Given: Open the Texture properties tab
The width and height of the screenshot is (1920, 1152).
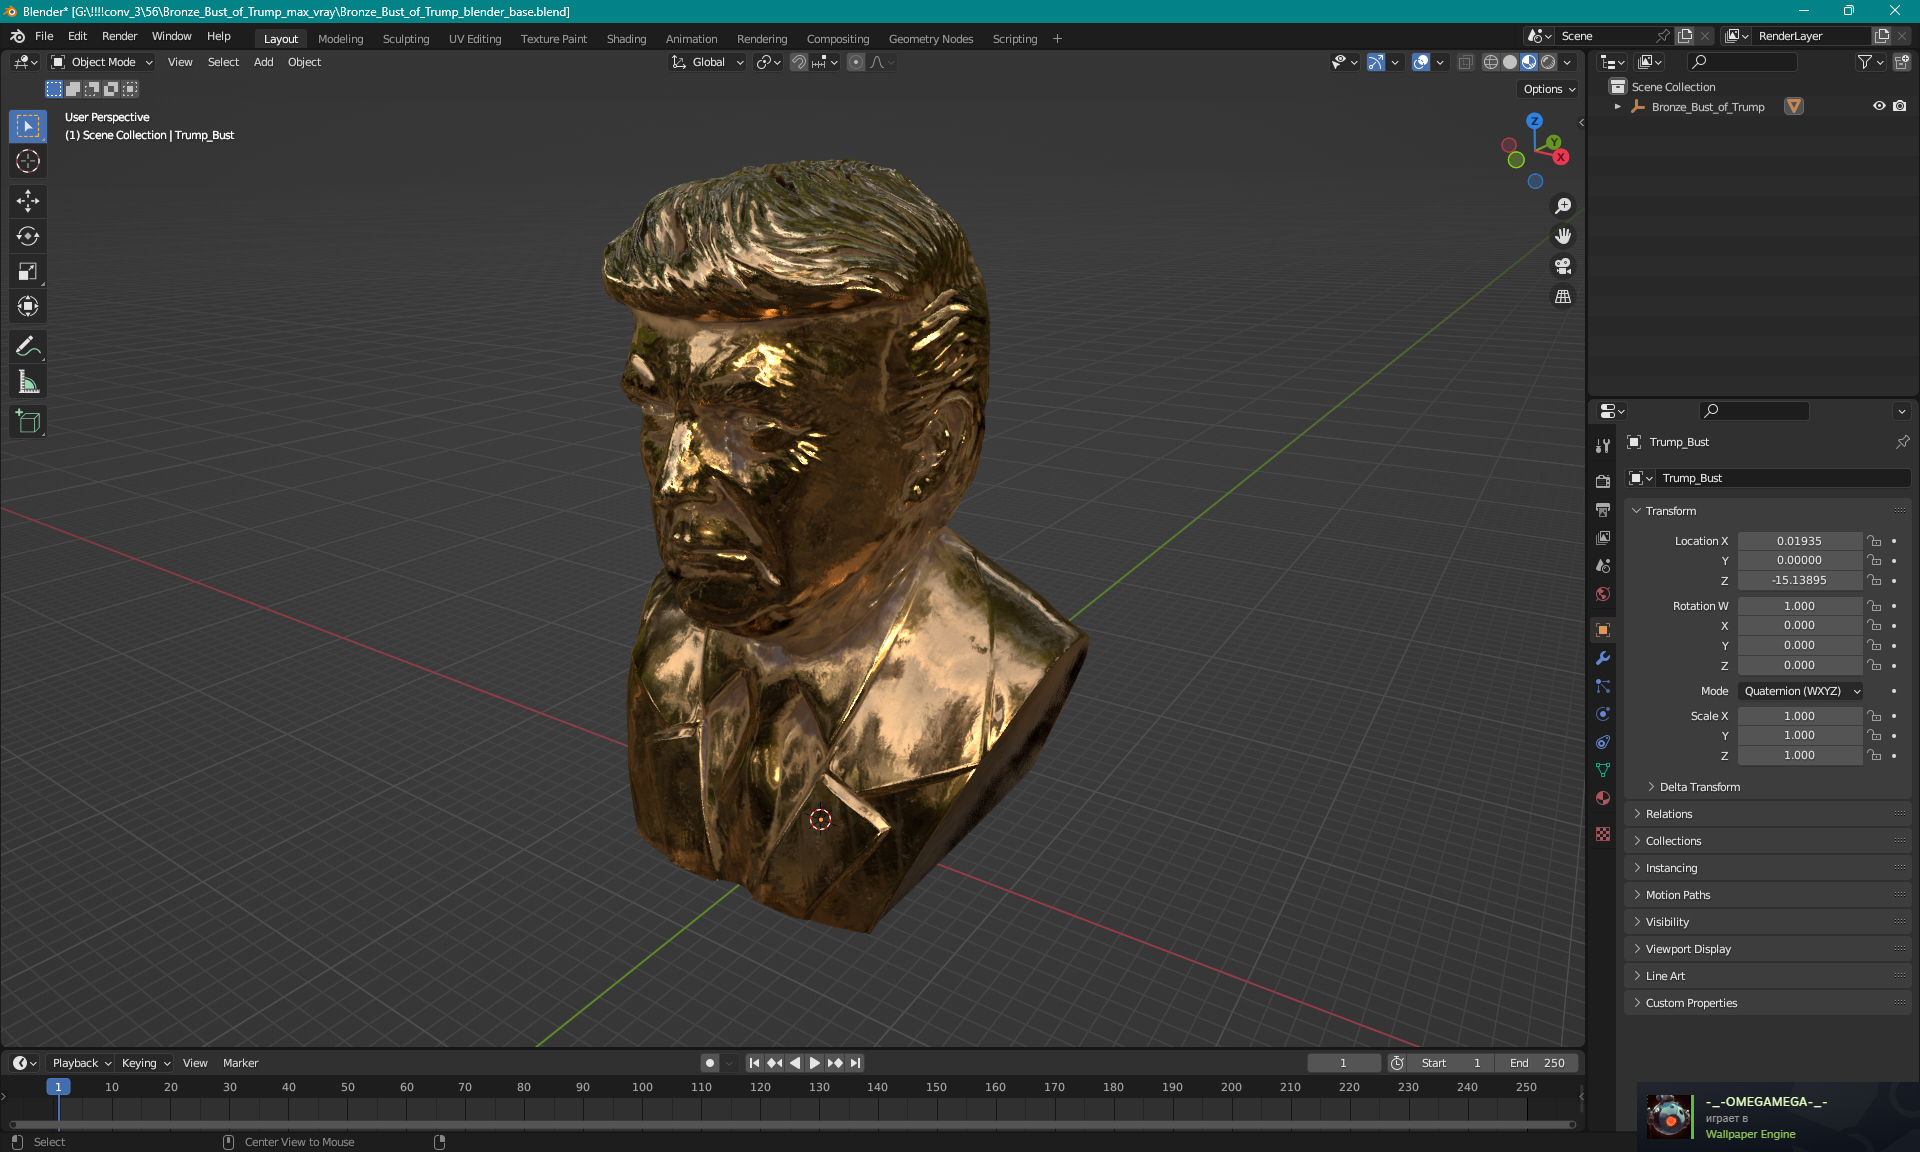Looking at the screenshot, I should pyautogui.click(x=1603, y=834).
